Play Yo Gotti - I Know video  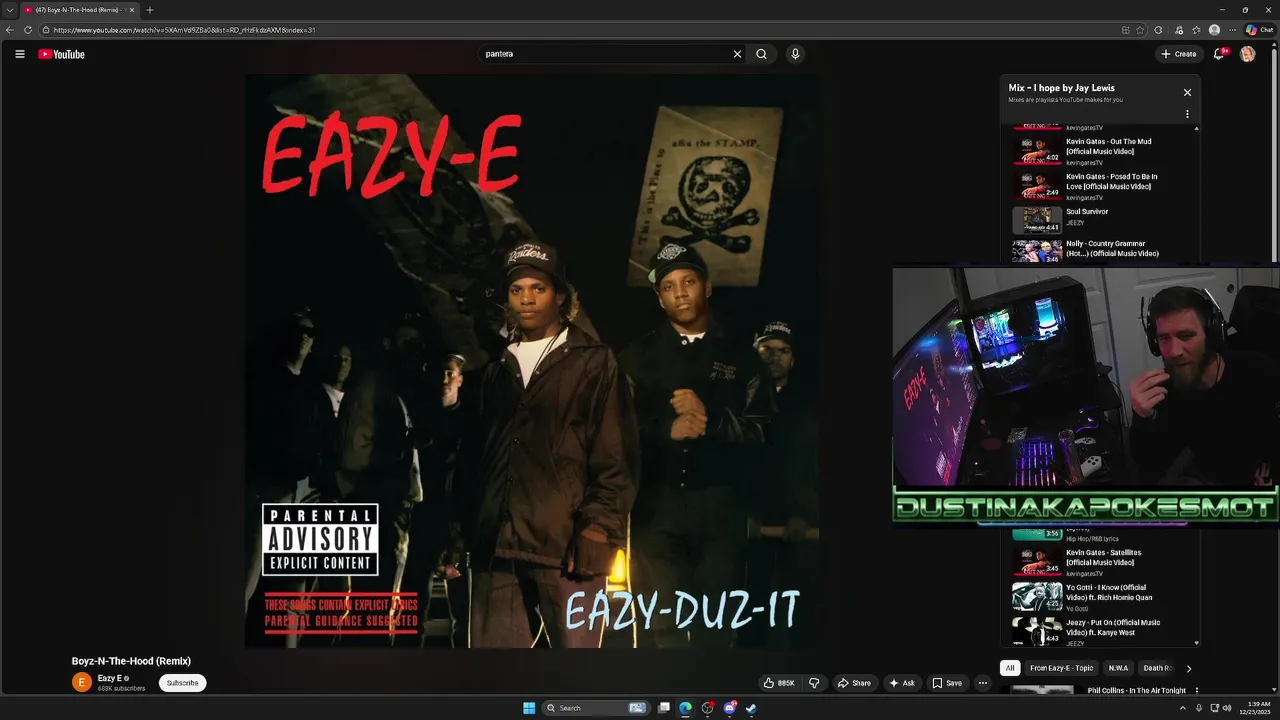1109,593
